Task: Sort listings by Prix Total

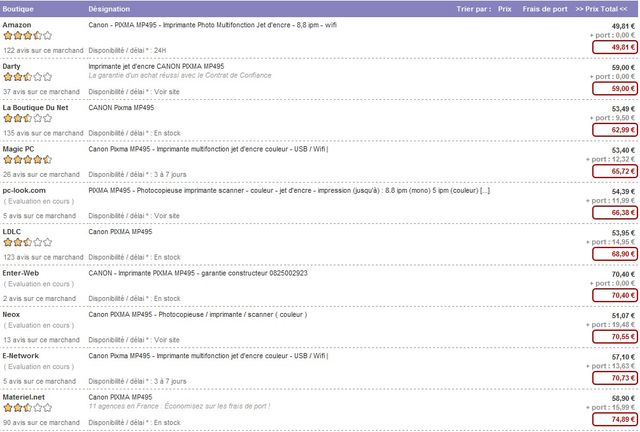Action: (x=601, y=9)
